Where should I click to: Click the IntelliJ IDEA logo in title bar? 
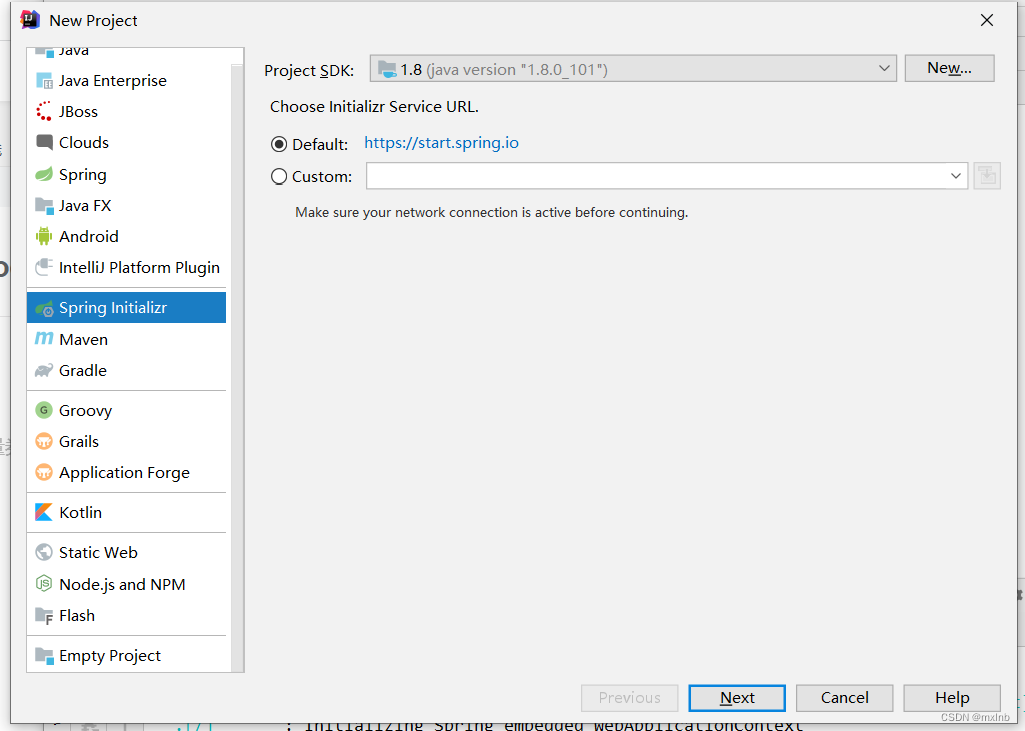pos(31,20)
